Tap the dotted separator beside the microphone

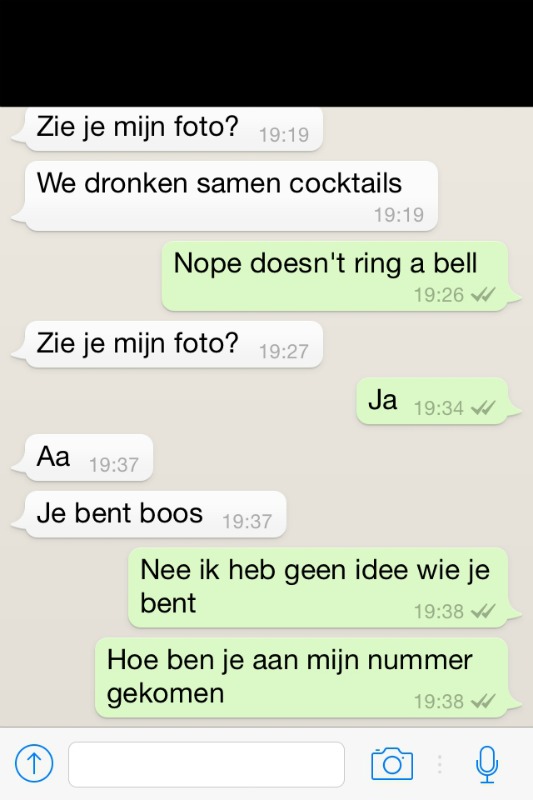(439, 764)
